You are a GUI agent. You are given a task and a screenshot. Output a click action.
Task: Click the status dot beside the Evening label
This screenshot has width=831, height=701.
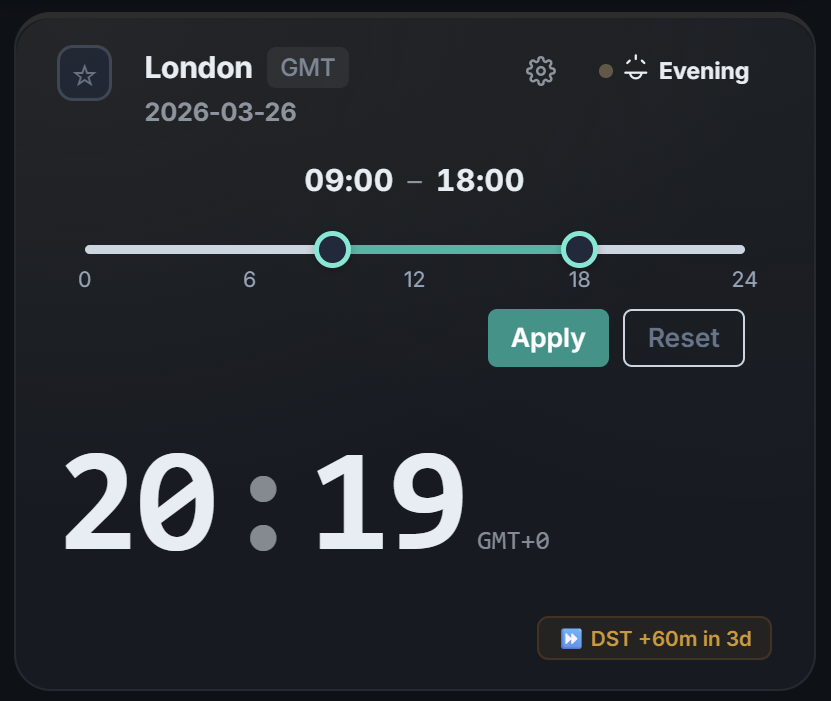[604, 71]
